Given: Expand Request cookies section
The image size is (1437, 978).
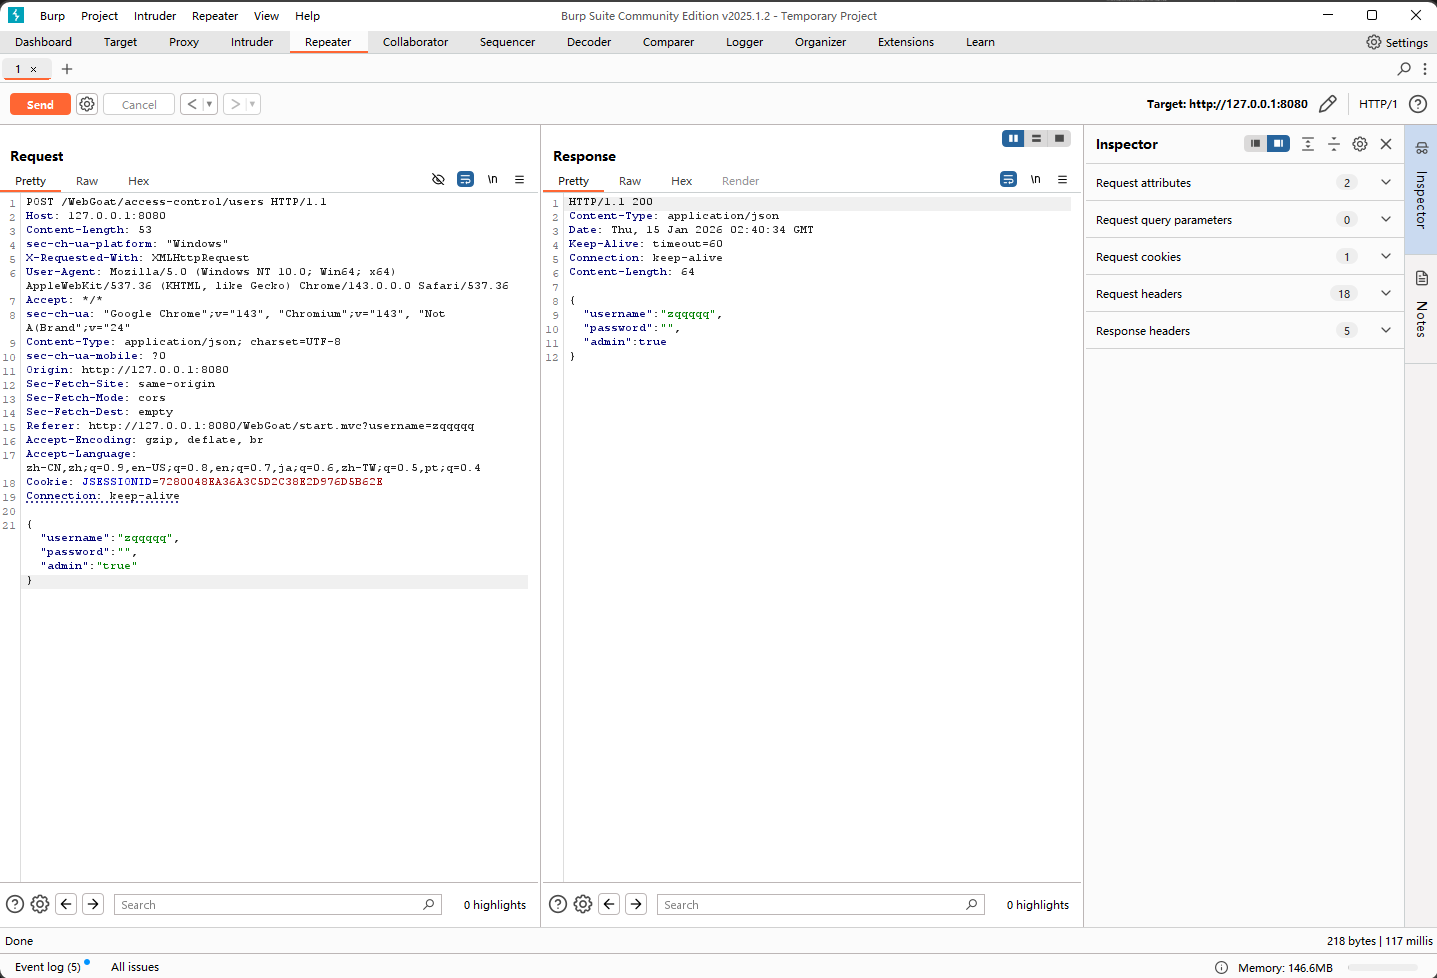Looking at the screenshot, I should click(x=1385, y=257).
